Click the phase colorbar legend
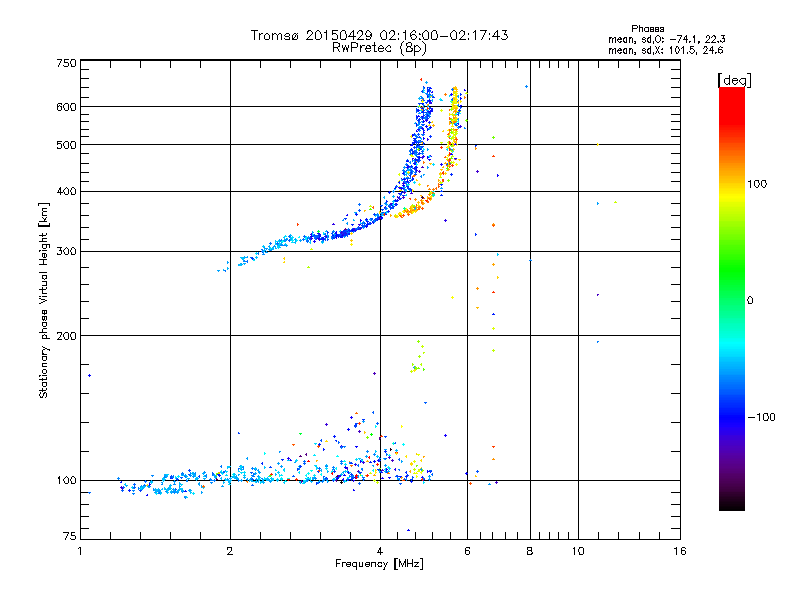This screenshot has width=800, height=600. (732, 298)
